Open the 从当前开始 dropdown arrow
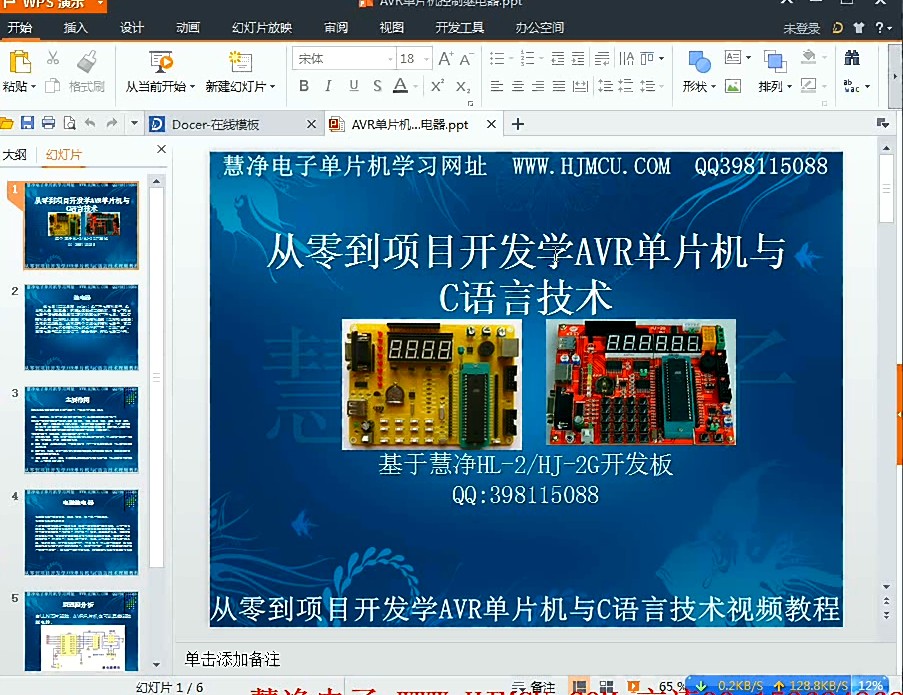Screen dimensions: 903x695 point(192,87)
